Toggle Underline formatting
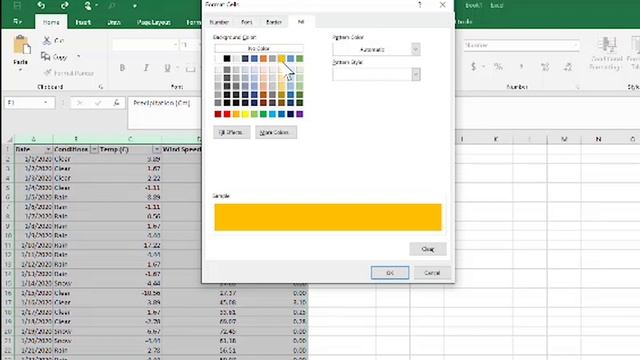Screen dimensions: 640x360 tap(167, 68)
